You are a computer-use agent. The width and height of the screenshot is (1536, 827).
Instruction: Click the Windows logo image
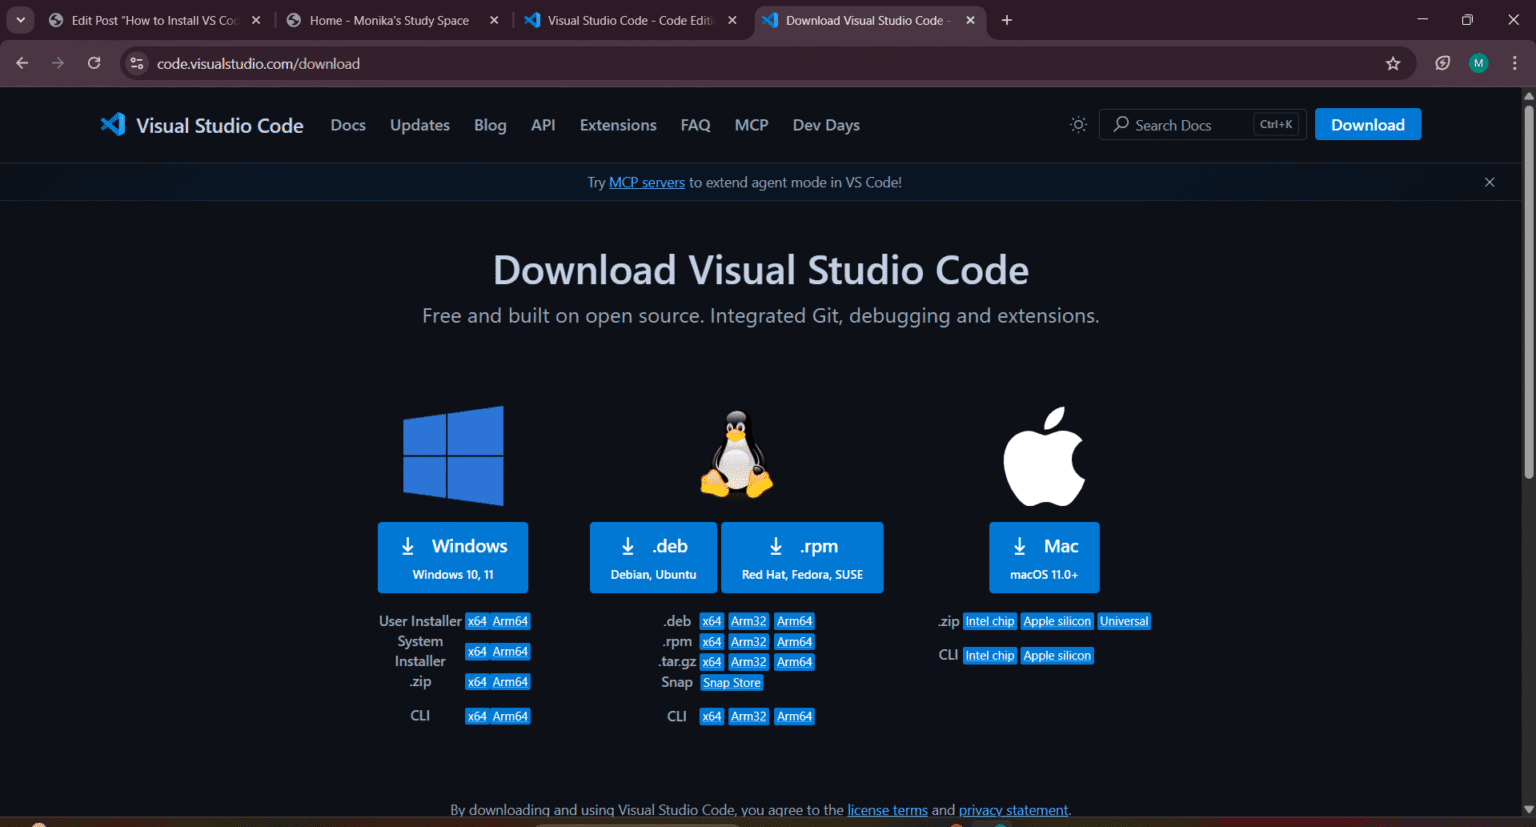[453, 455]
